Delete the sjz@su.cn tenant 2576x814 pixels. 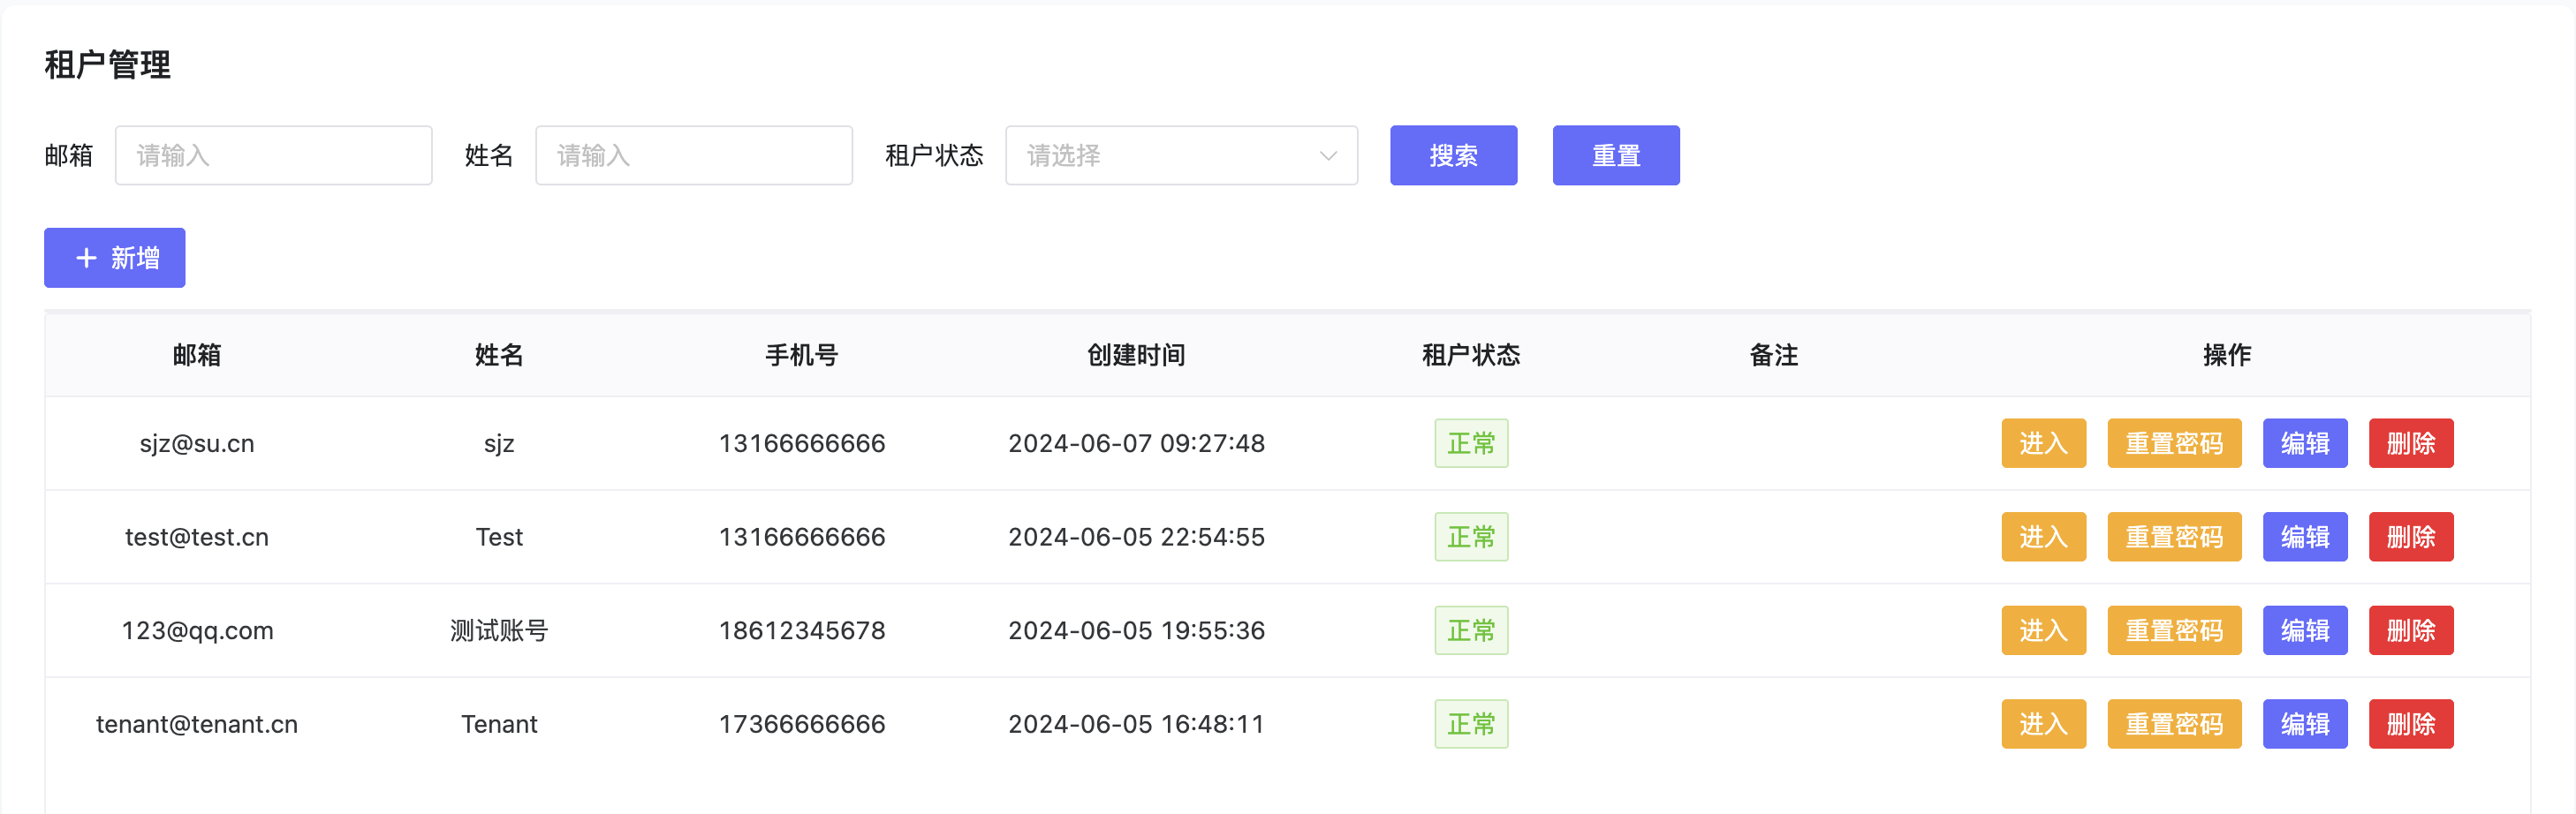point(2410,443)
